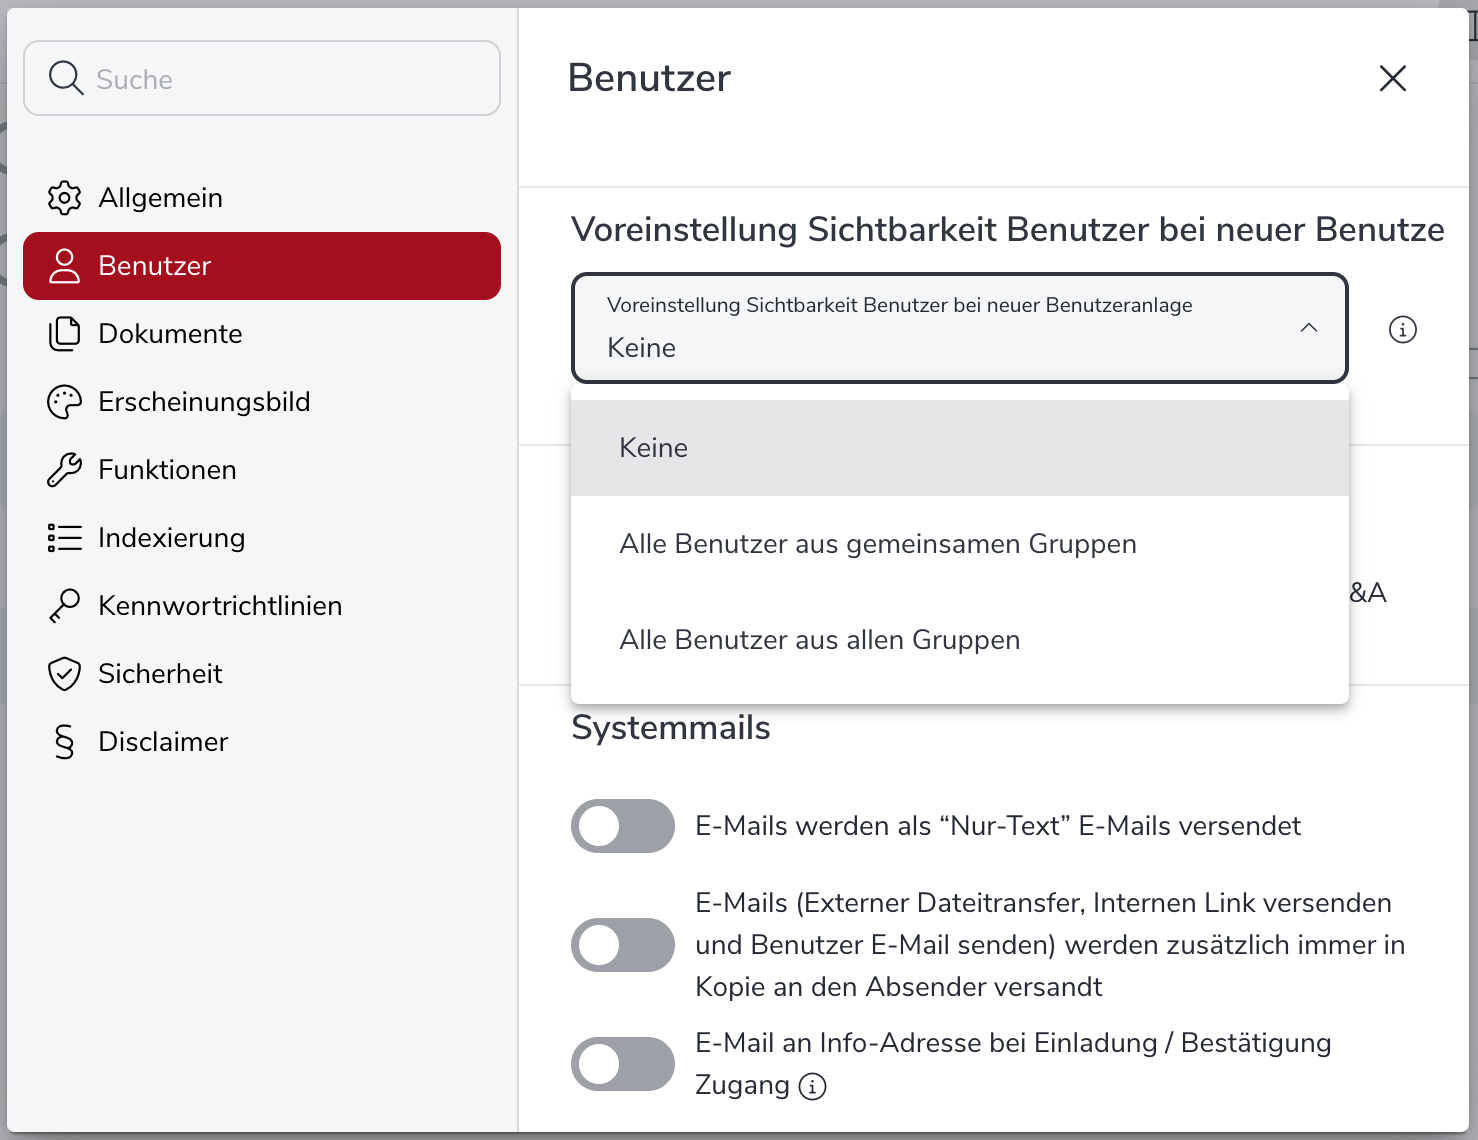Screen dimensions: 1478x1140
Task: Click the Dokumente pages icon
Action: pyautogui.click(x=64, y=334)
